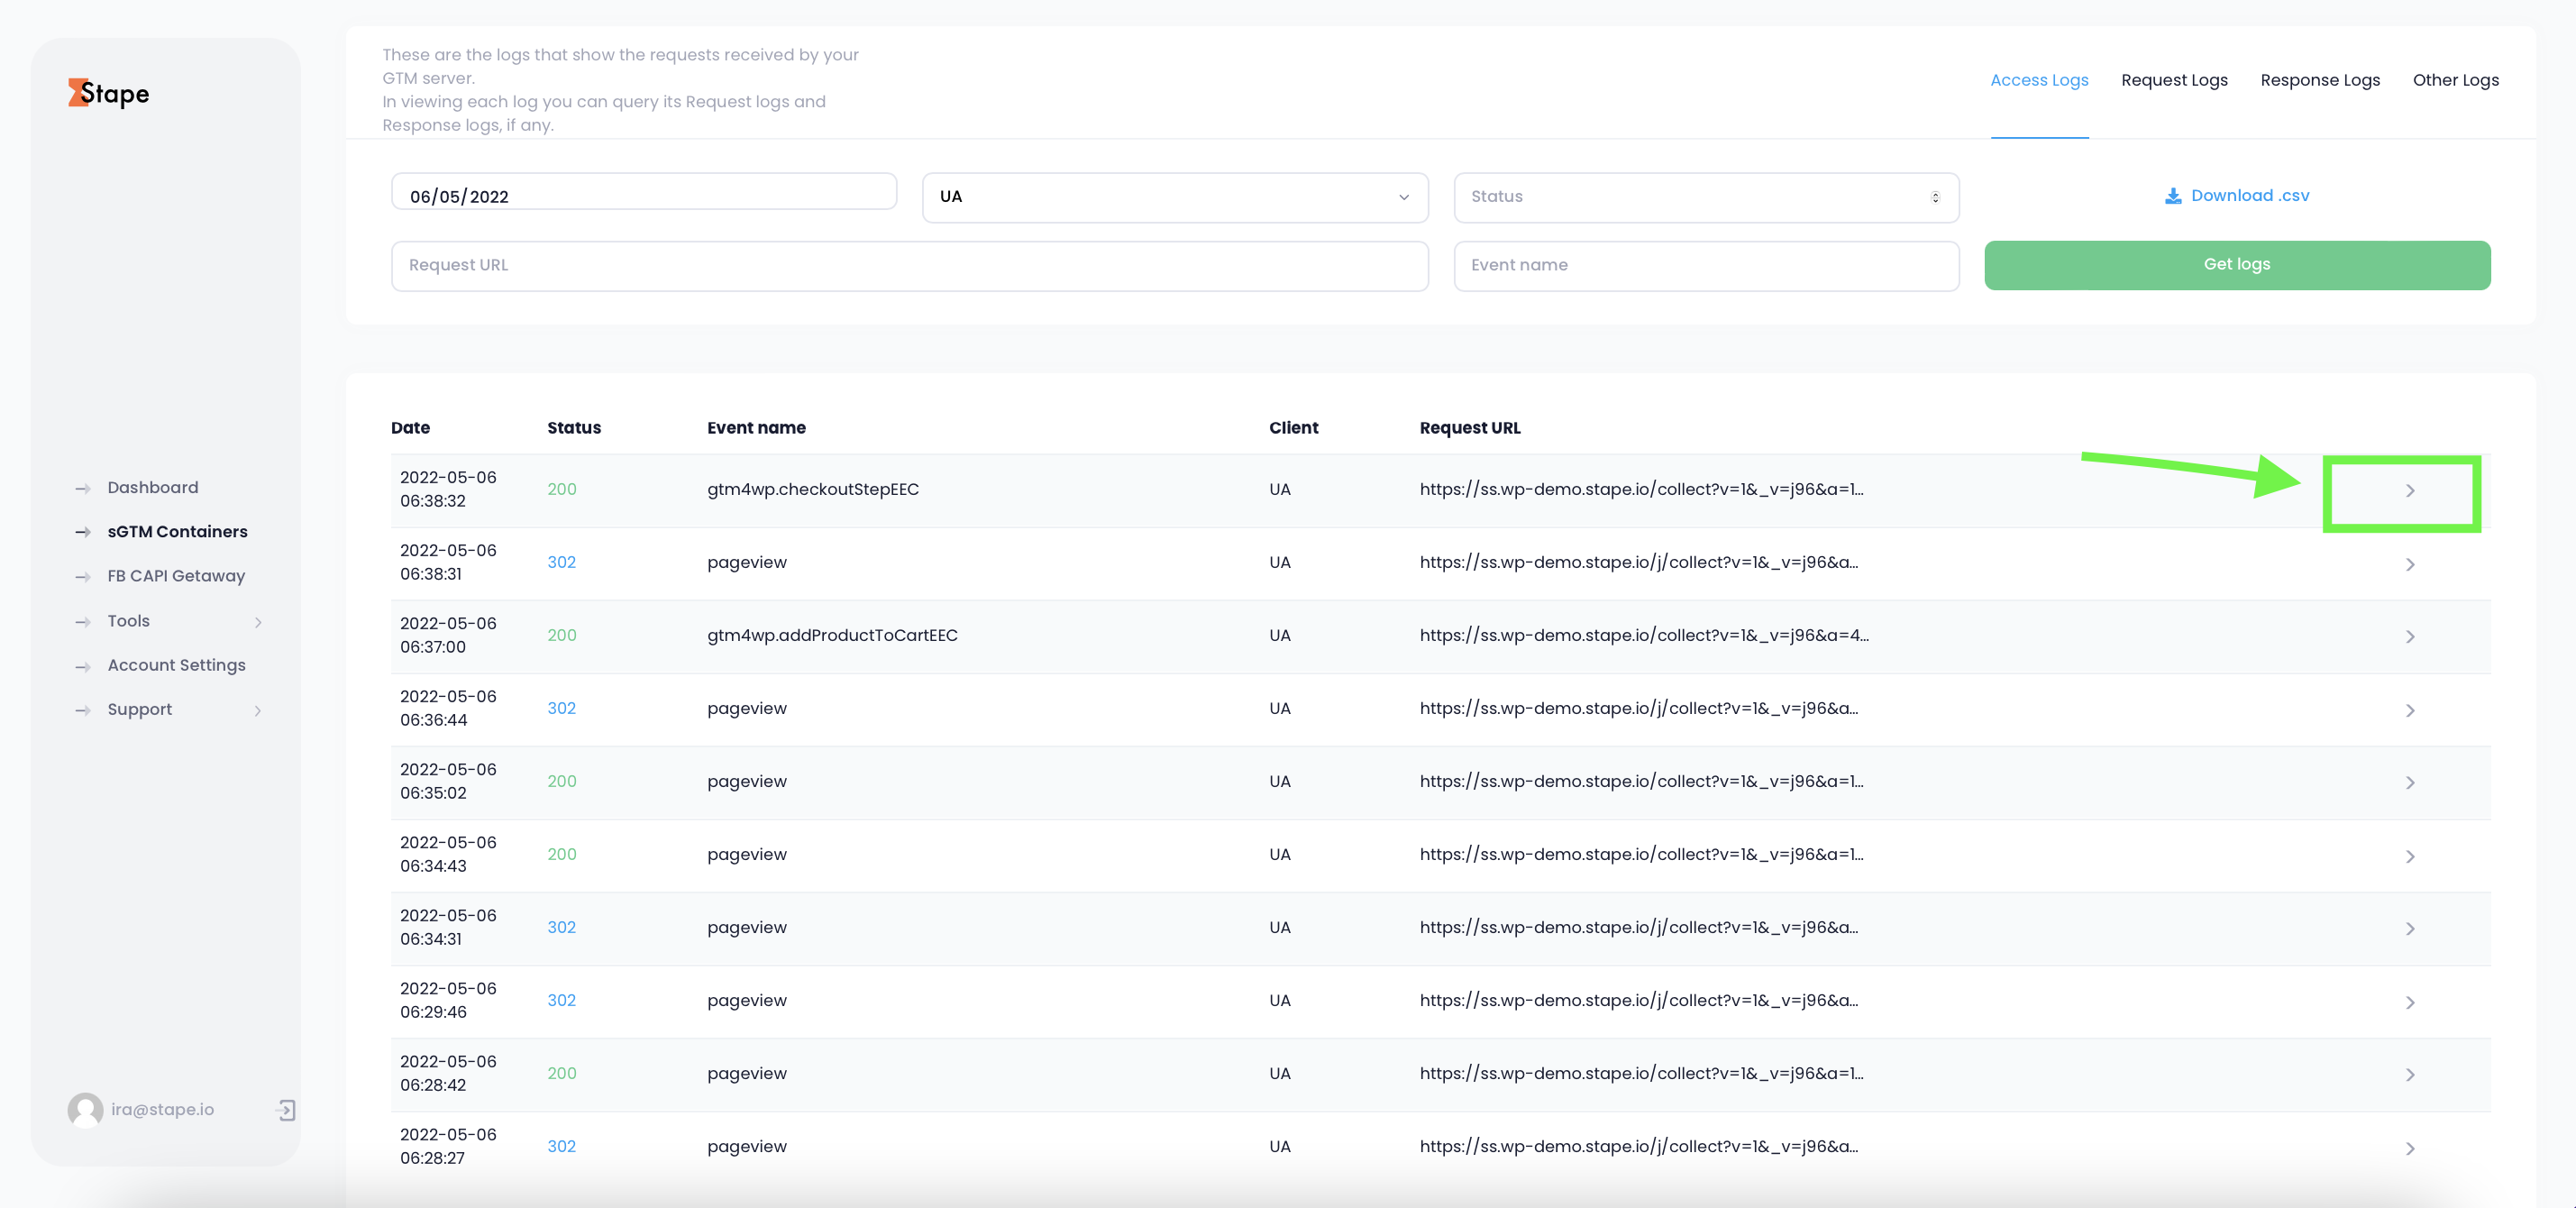Click the Get logs button
This screenshot has width=2576, height=1208.
coord(2237,265)
